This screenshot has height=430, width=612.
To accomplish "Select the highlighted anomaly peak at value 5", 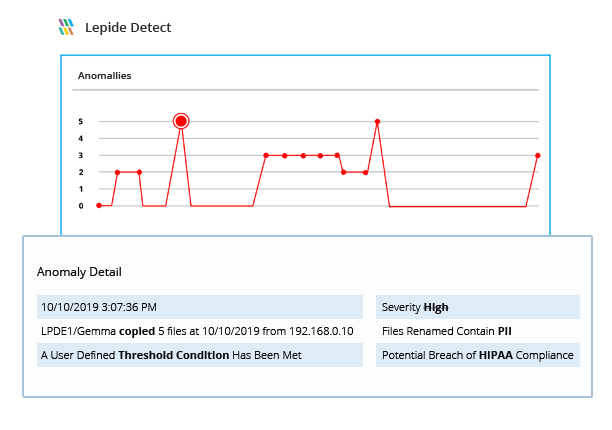I will [x=181, y=121].
